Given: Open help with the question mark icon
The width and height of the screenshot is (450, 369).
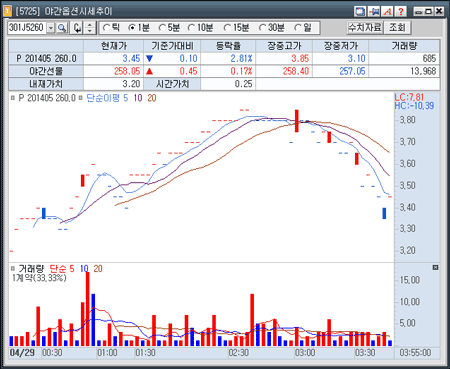Looking at the screenshot, I should (x=401, y=11).
